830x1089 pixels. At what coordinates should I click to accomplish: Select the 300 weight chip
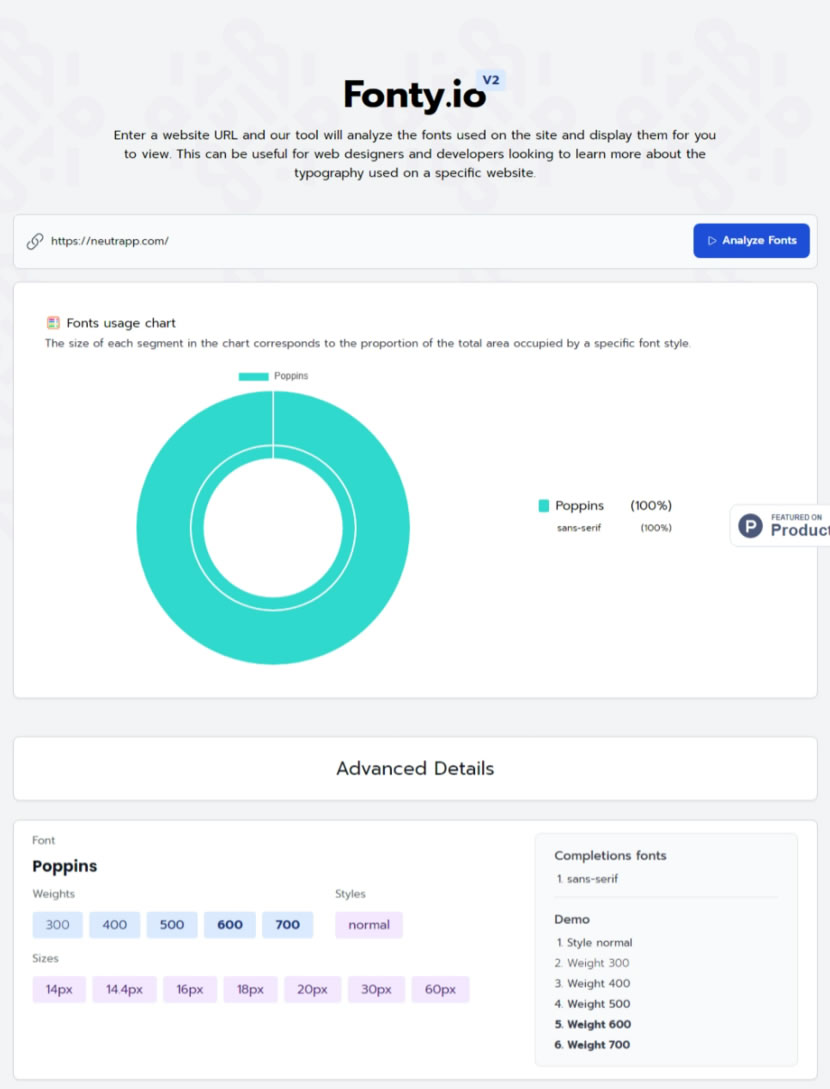[x=57, y=925]
